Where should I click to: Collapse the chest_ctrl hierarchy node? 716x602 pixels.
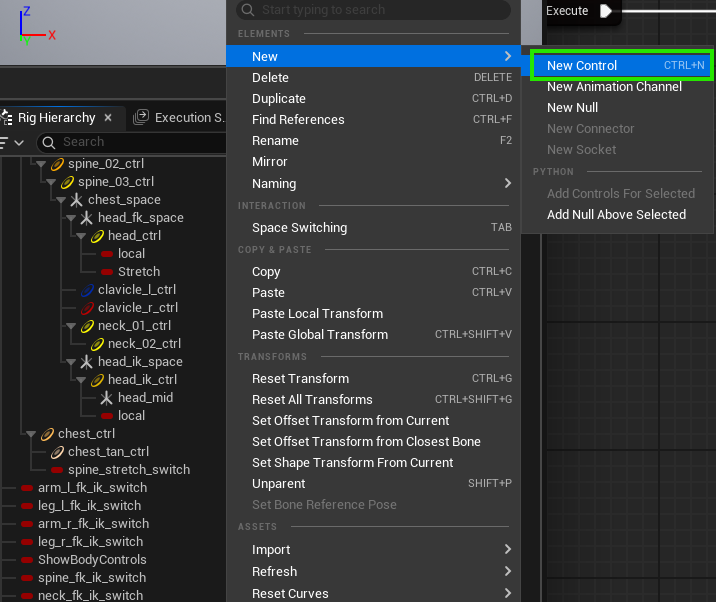[32, 434]
